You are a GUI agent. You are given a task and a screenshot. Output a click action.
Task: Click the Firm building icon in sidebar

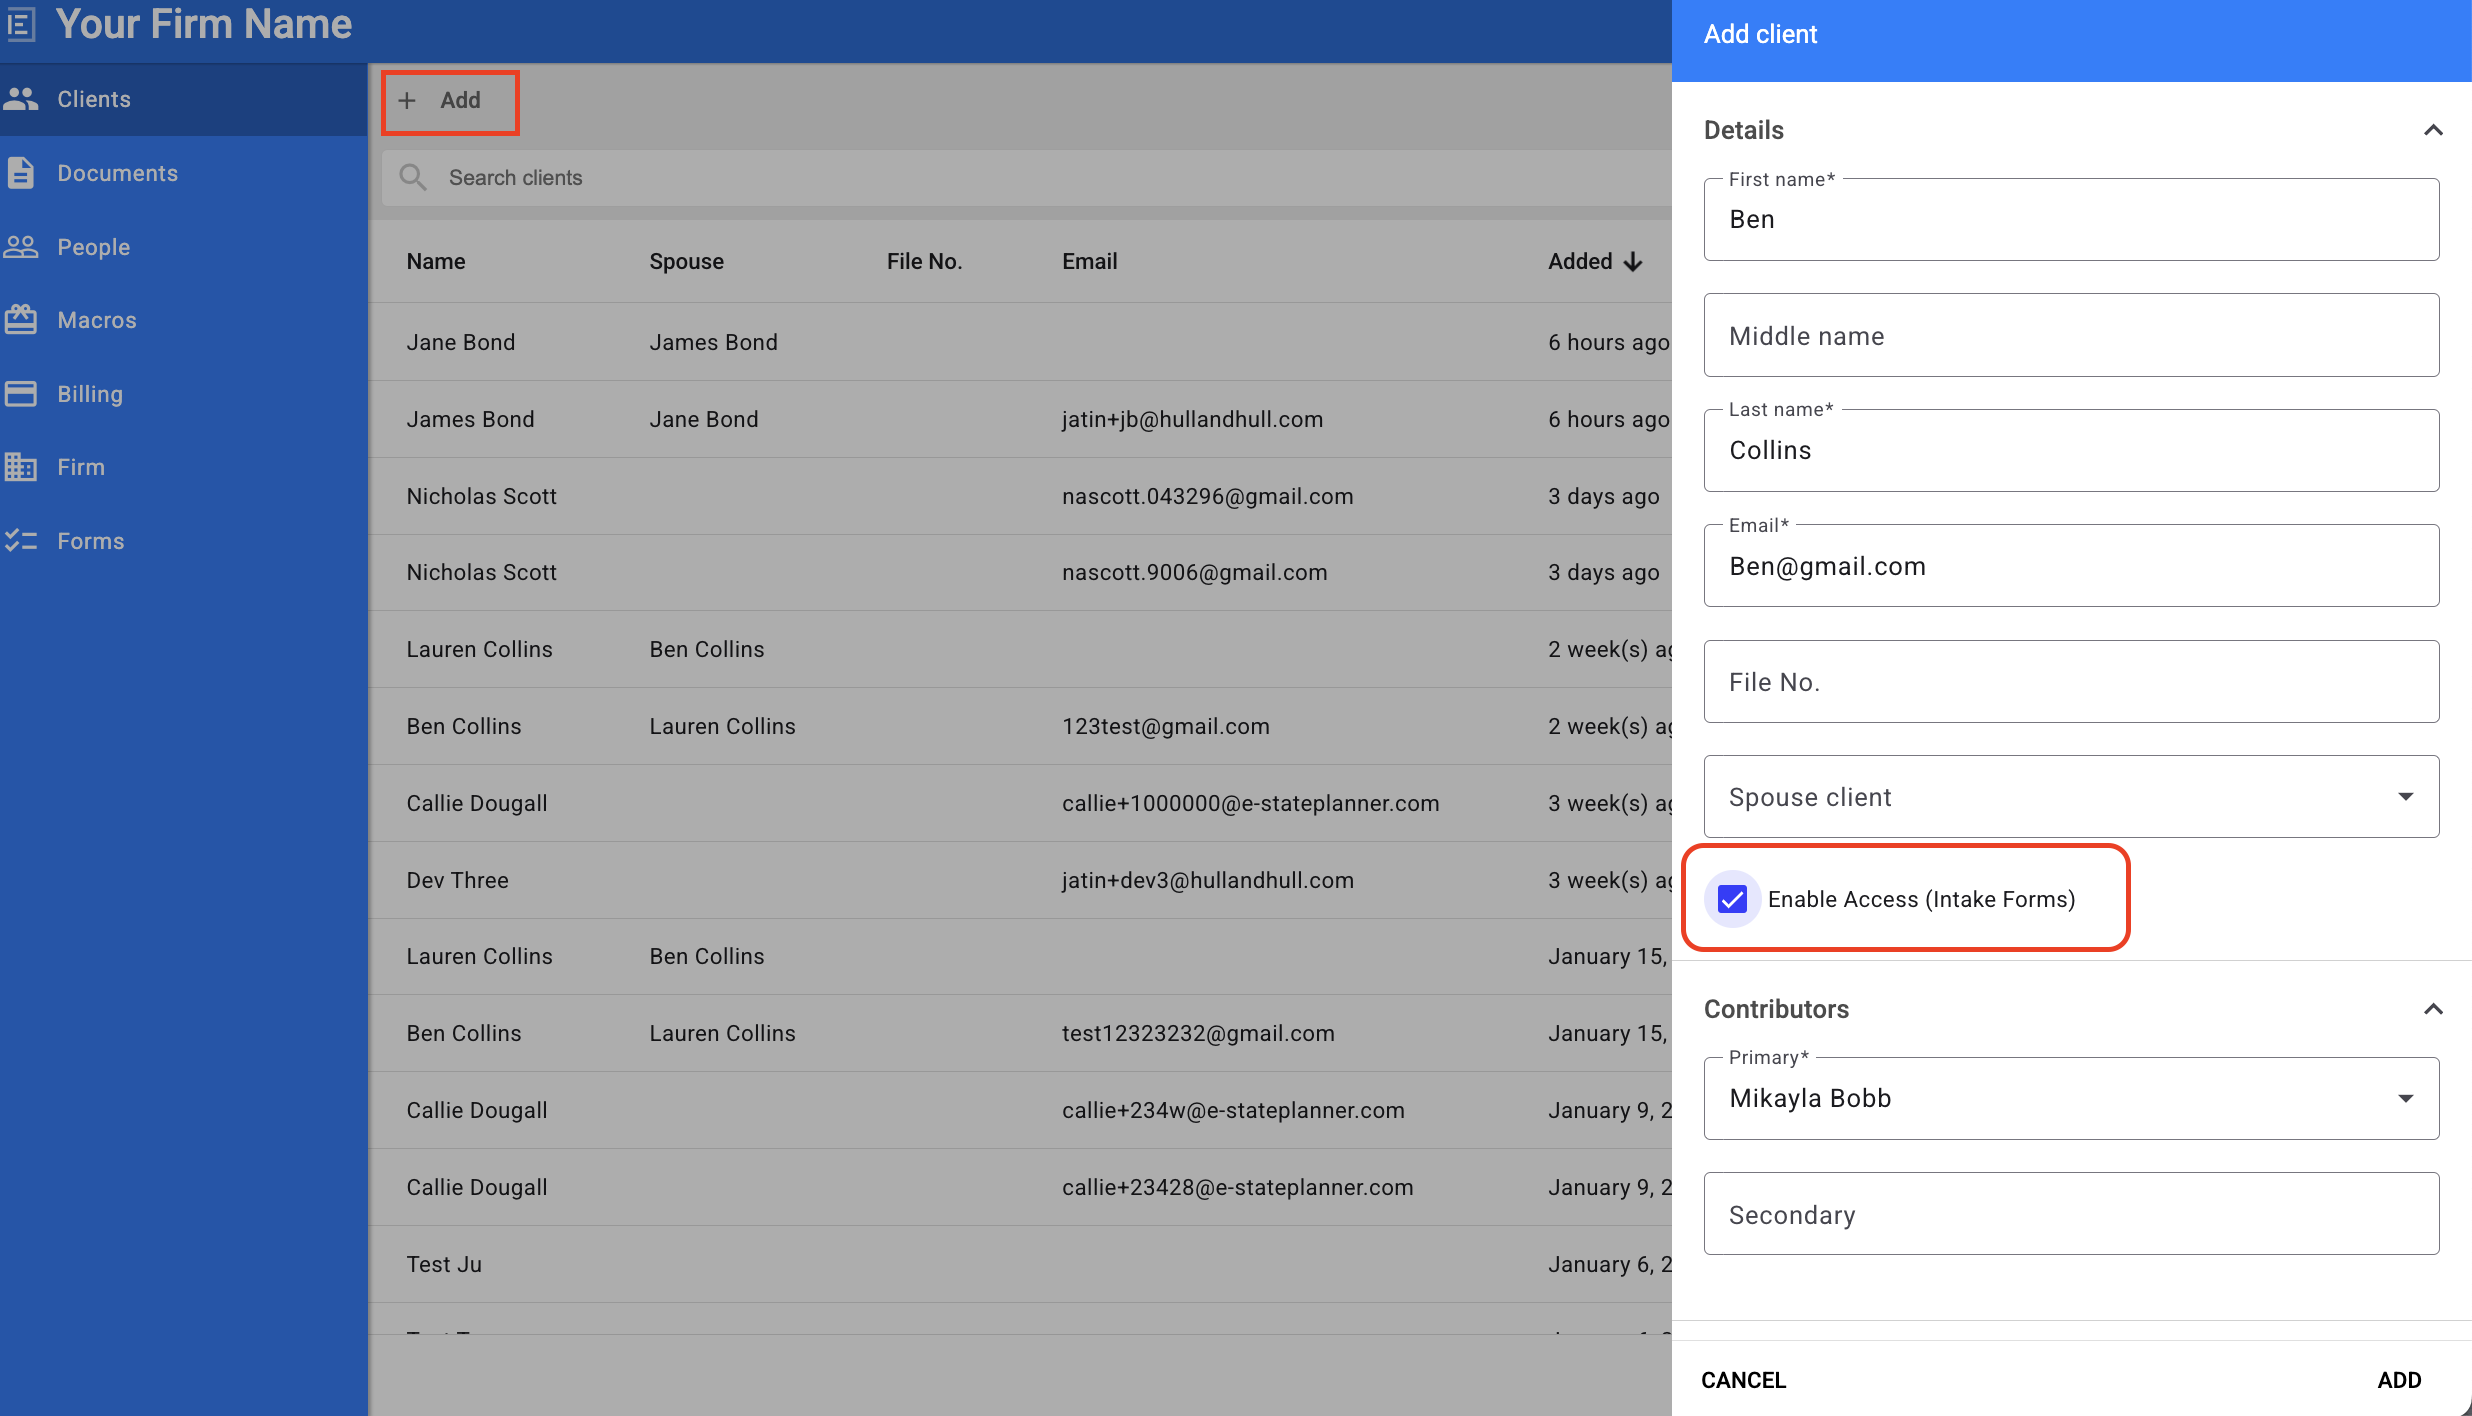pos(21,467)
